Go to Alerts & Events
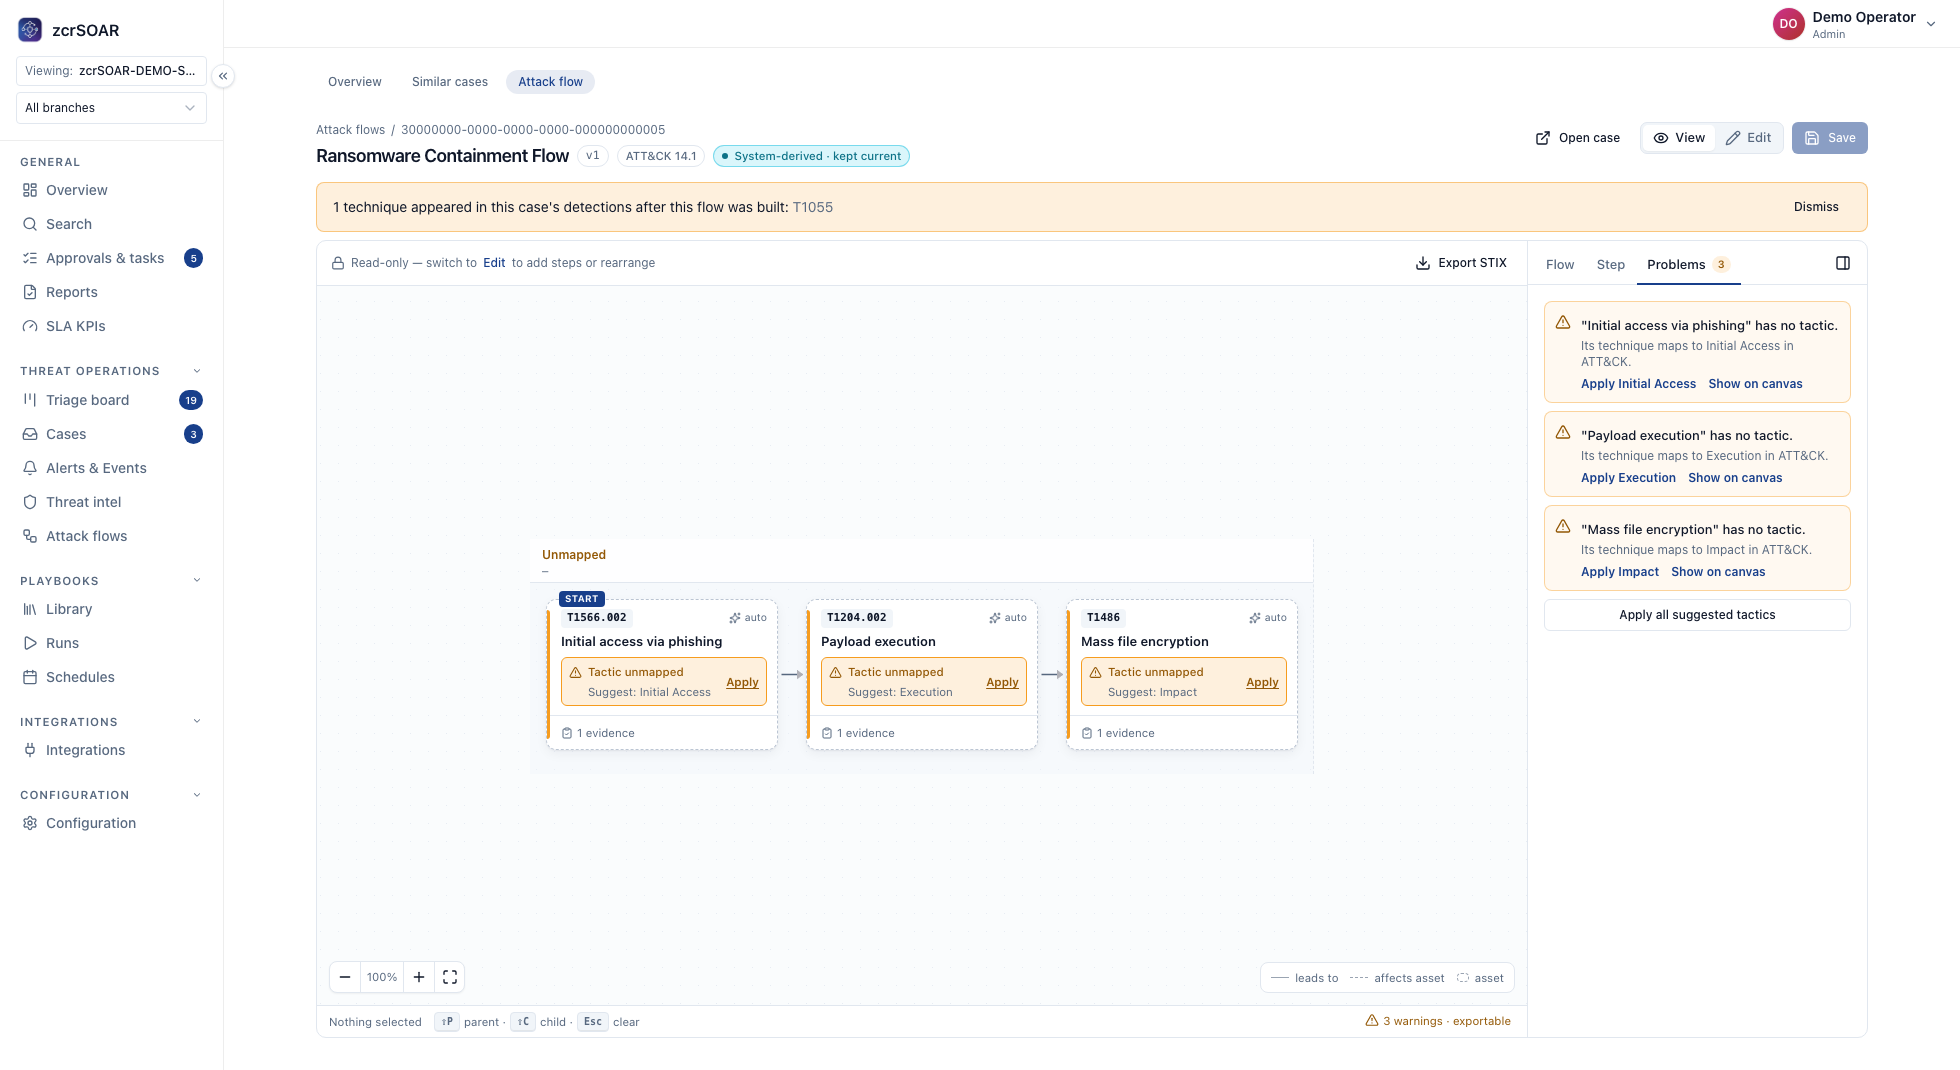Image resolution: width=1960 pixels, height=1070 pixels. tap(111, 468)
